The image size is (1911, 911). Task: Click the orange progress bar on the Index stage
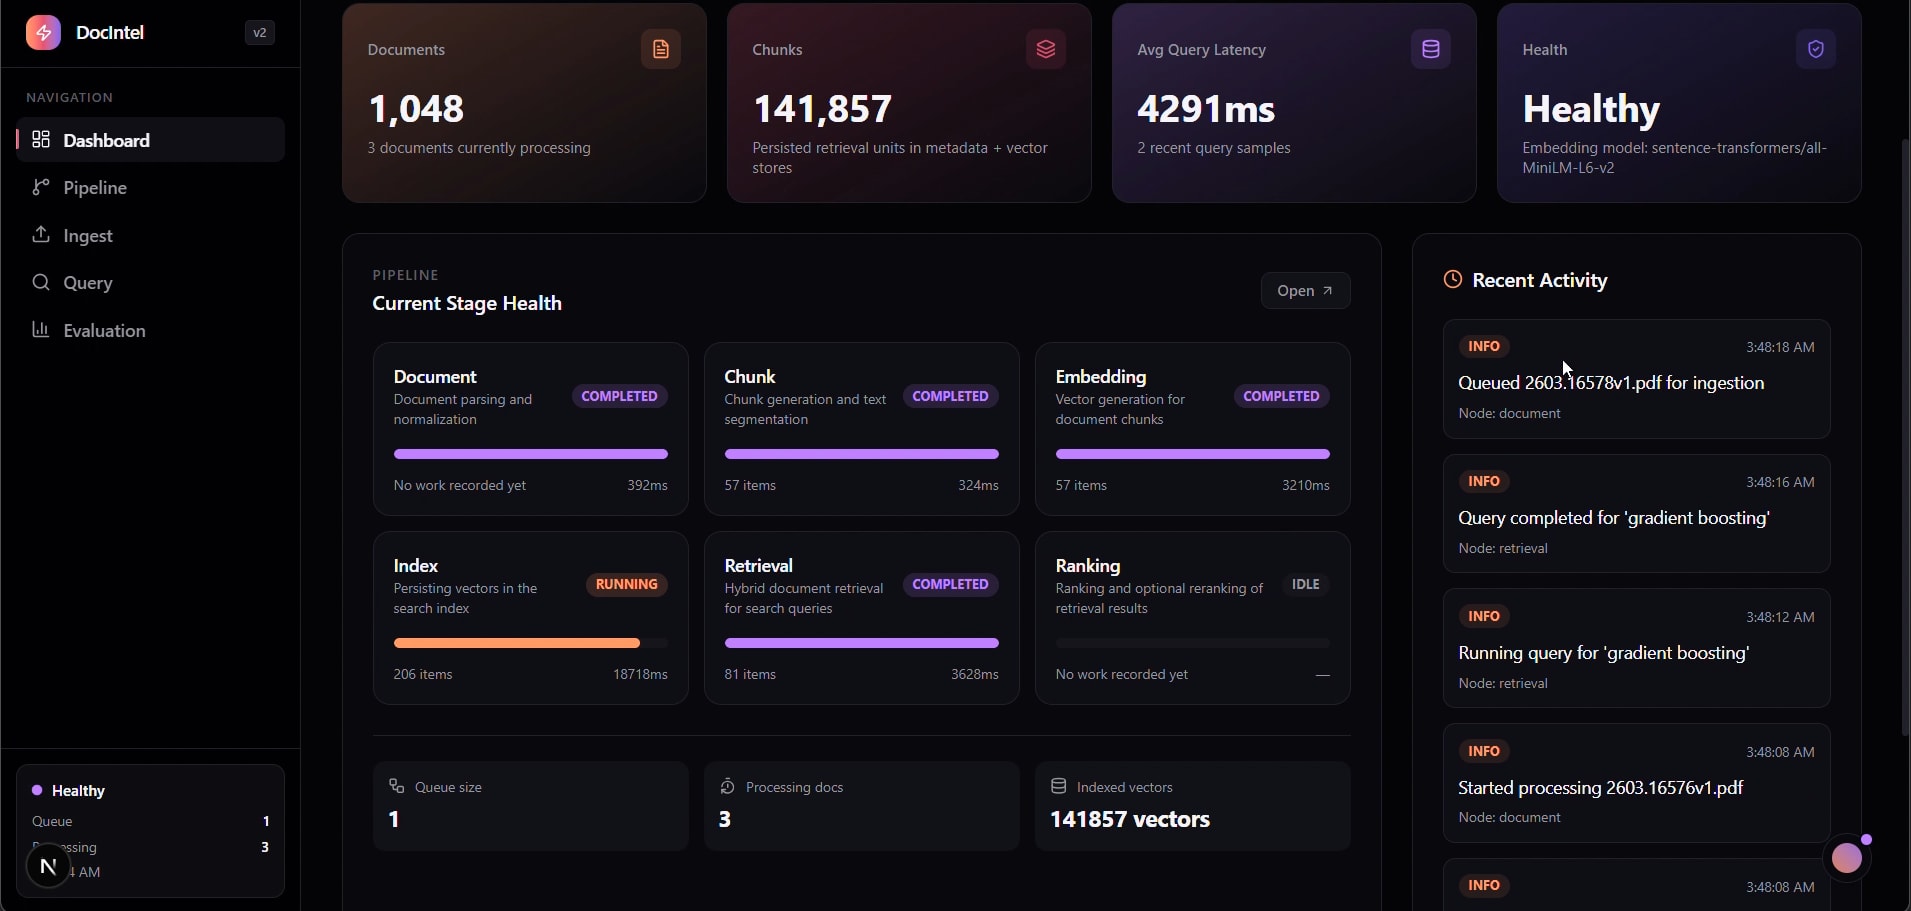point(517,643)
